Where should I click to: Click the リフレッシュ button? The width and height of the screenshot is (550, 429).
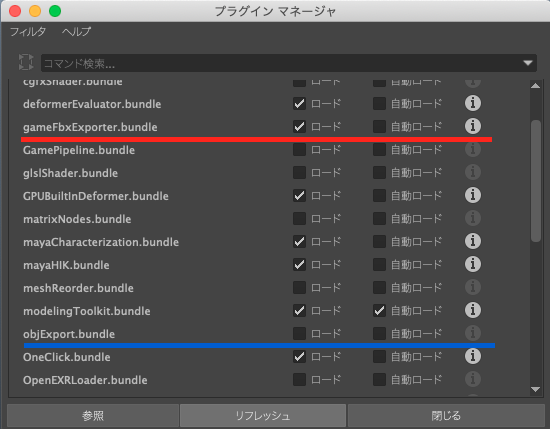[x=263, y=416]
